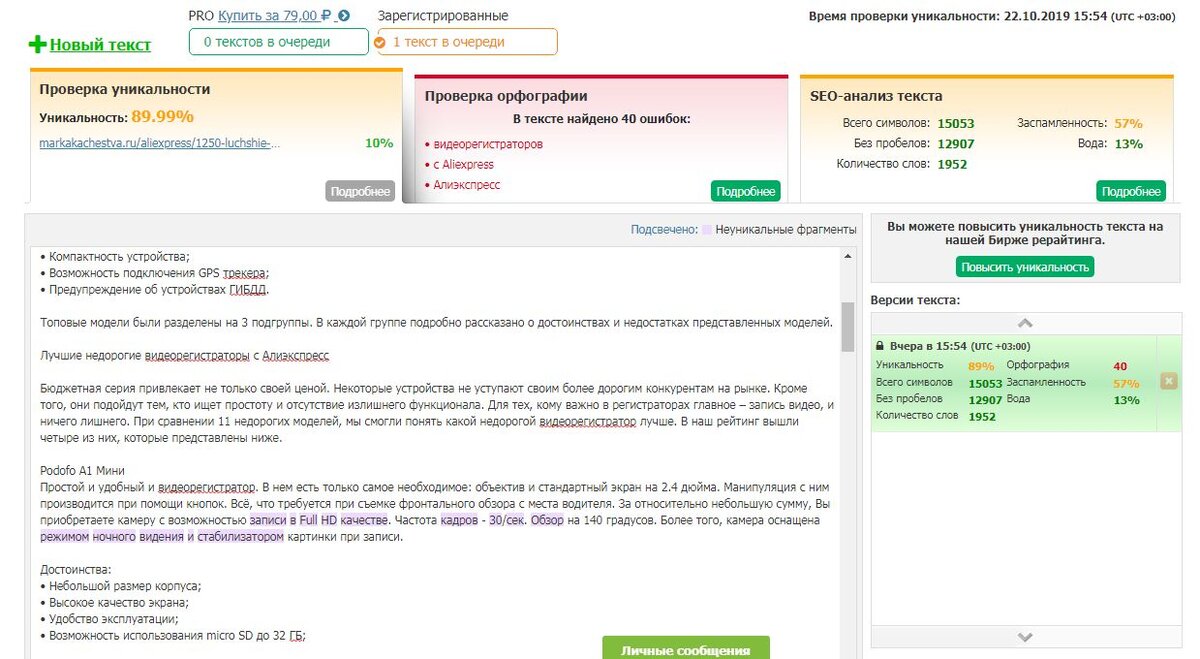Collapse the versions list with the up chevron
1200x659 pixels.
[x=1023, y=323]
